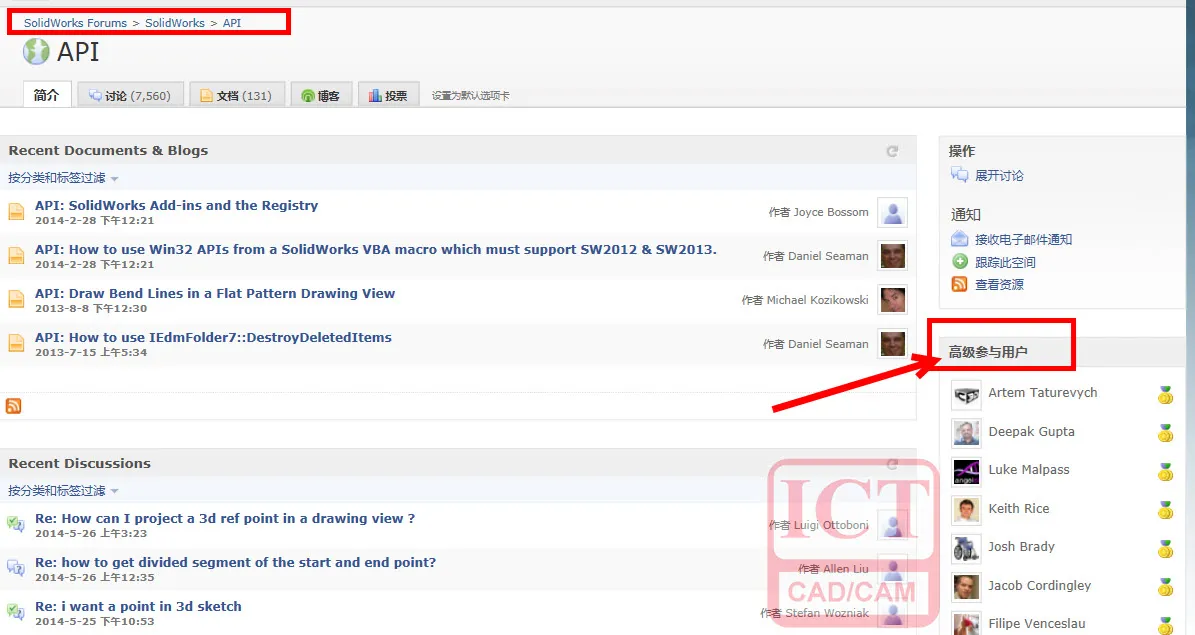
Task: Click Artem Taturevych's gold medal icon
Action: click(x=1165, y=394)
